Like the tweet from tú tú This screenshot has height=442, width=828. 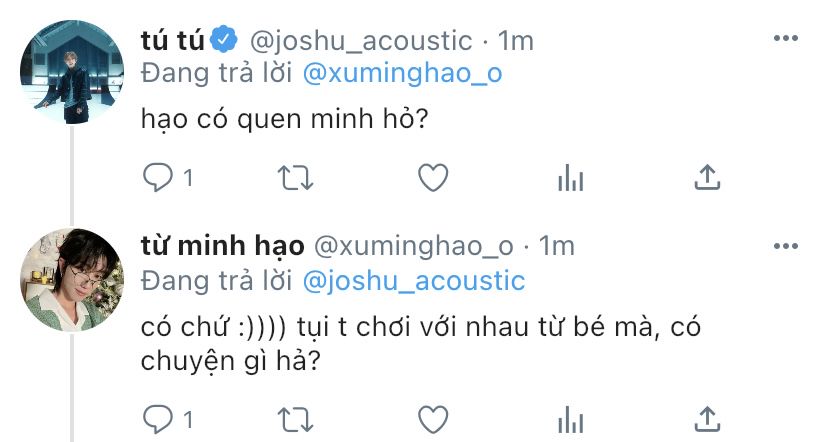pyautogui.click(x=433, y=177)
